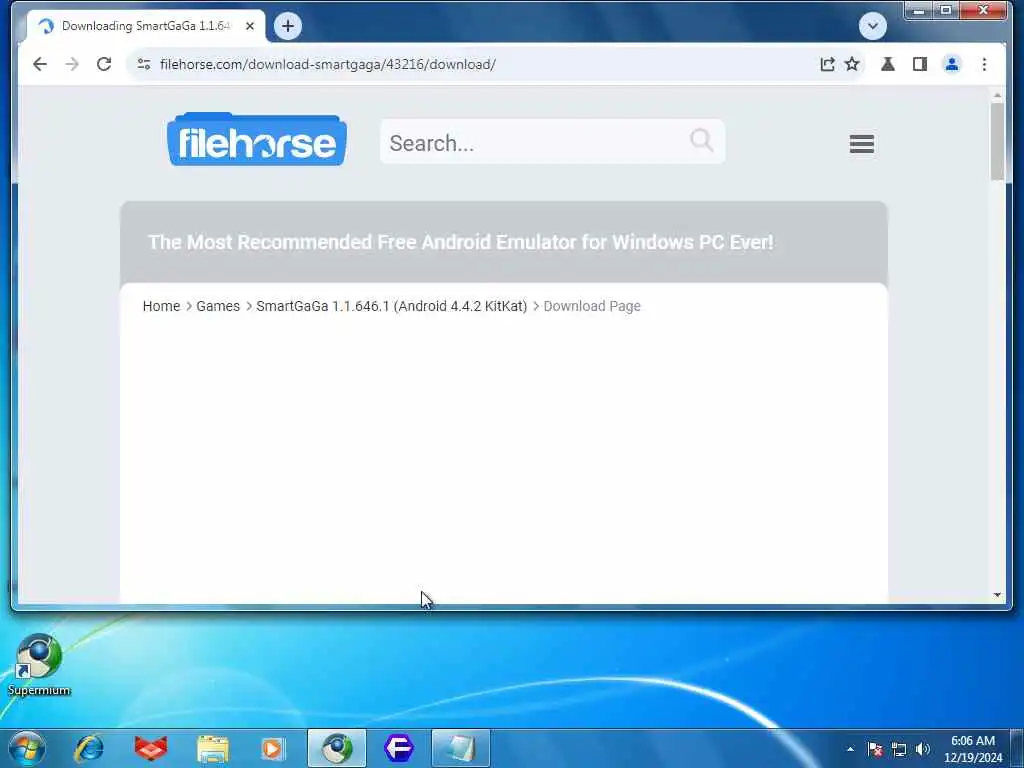Open the flask experiments icon
The height and width of the screenshot is (768, 1024).
coord(888,64)
